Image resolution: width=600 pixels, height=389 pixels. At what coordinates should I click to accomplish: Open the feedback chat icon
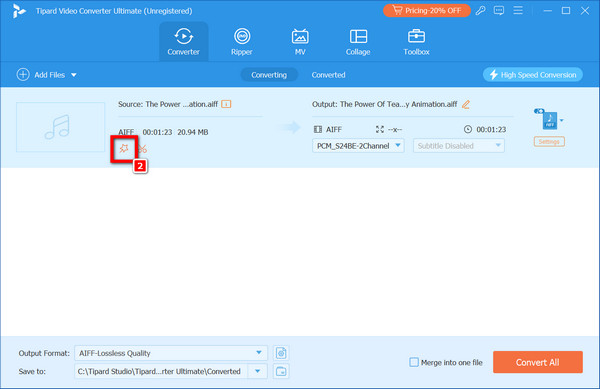tap(499, 11)
